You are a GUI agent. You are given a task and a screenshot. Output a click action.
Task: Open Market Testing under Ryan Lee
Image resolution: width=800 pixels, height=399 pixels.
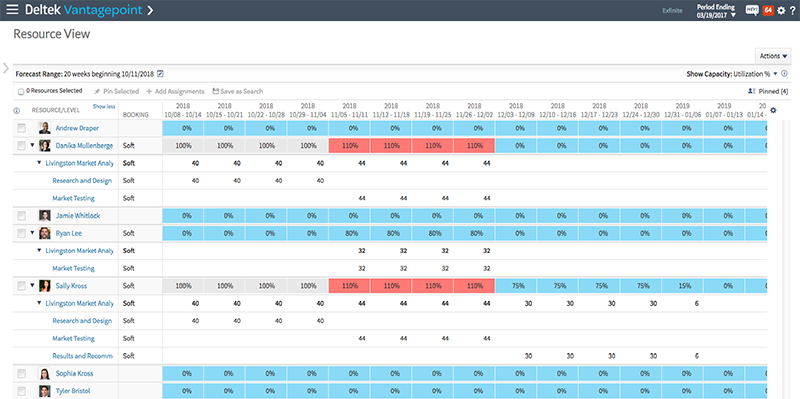point(73,268)
